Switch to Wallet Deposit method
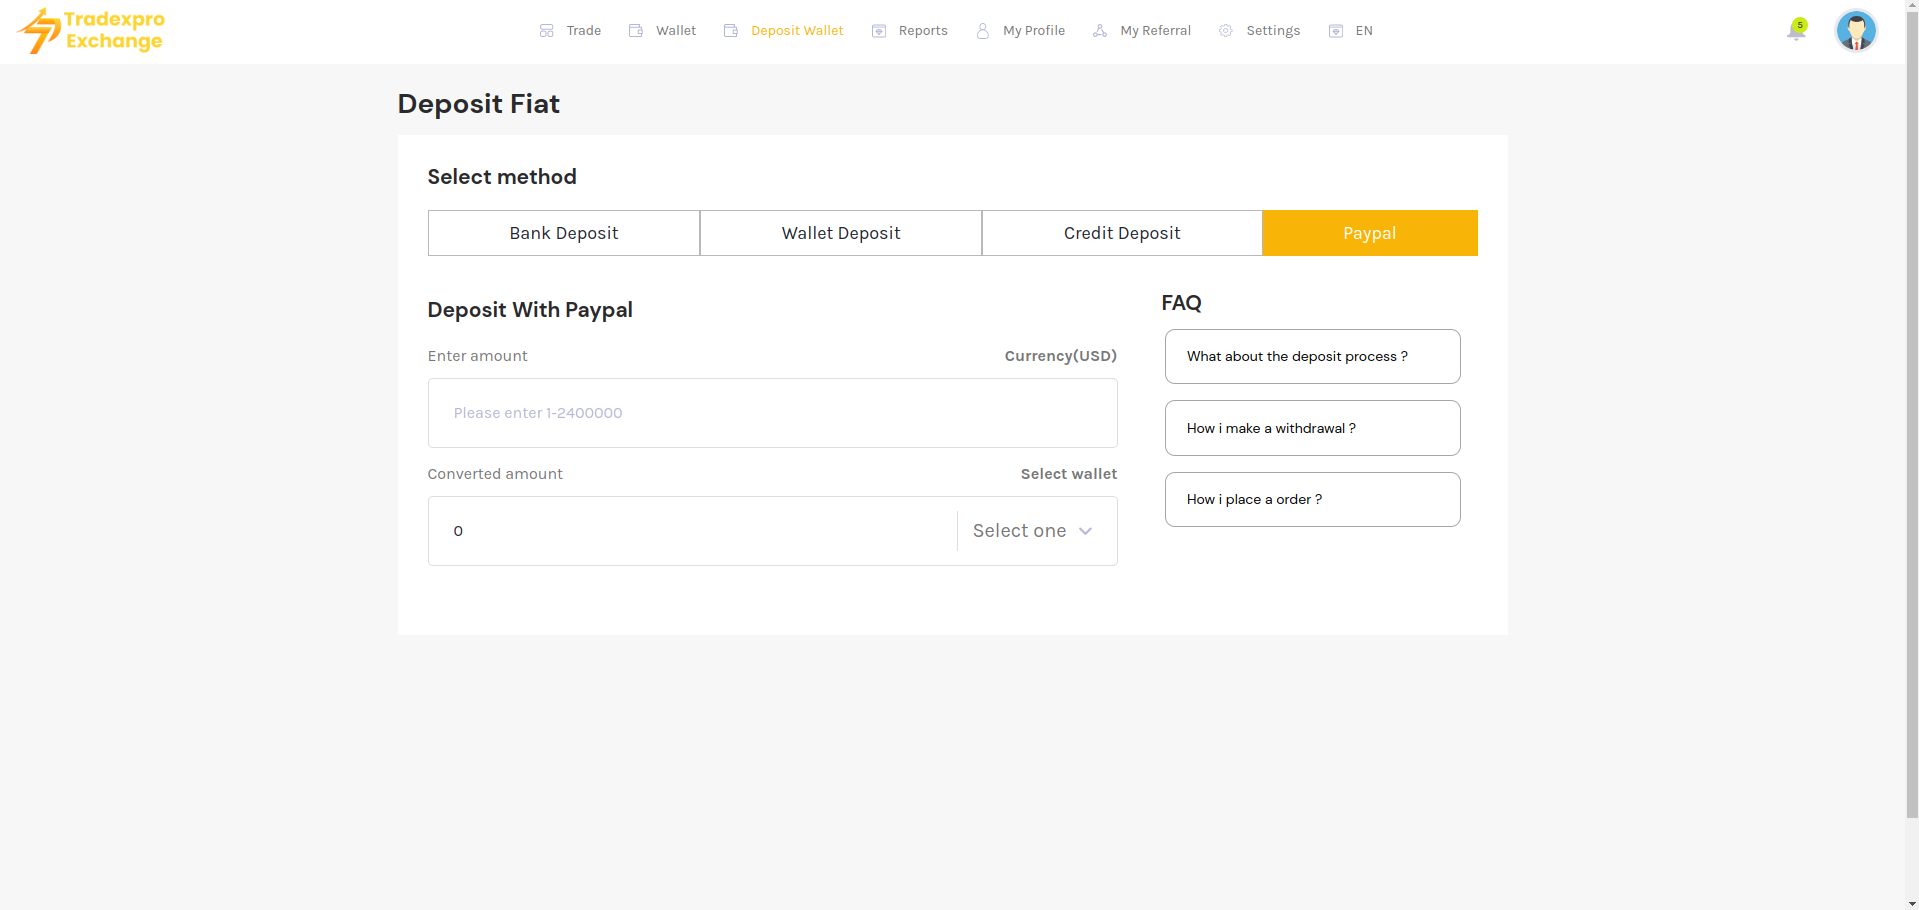The width and height of the screenshot is (1919, 910). click(x=840, y=233)
